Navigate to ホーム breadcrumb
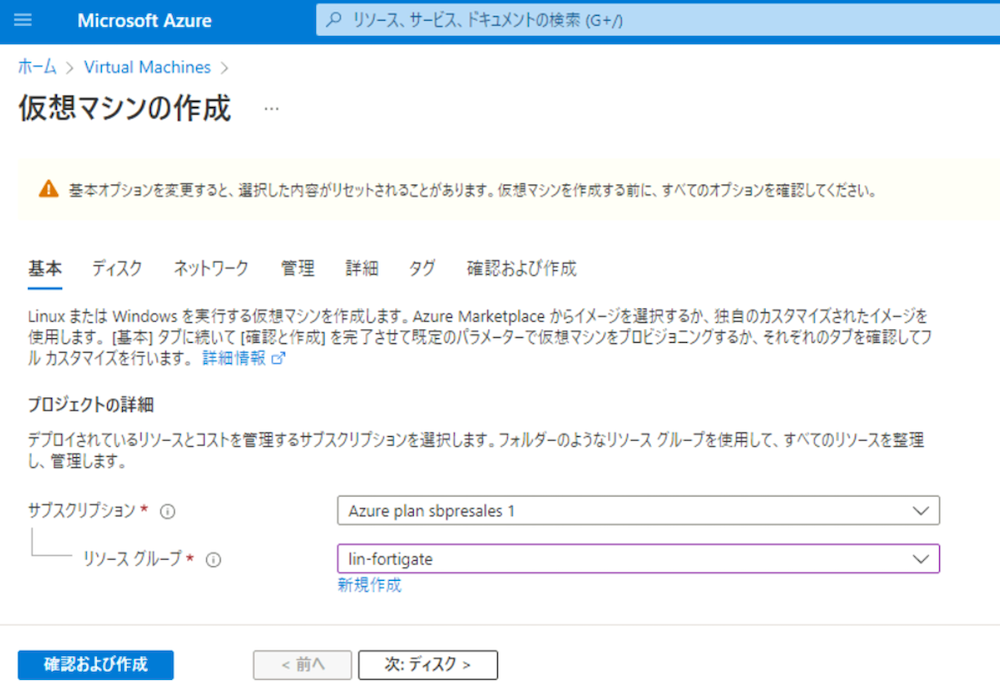This screenshot has height=683, width=1000. (x=37, y=67)
